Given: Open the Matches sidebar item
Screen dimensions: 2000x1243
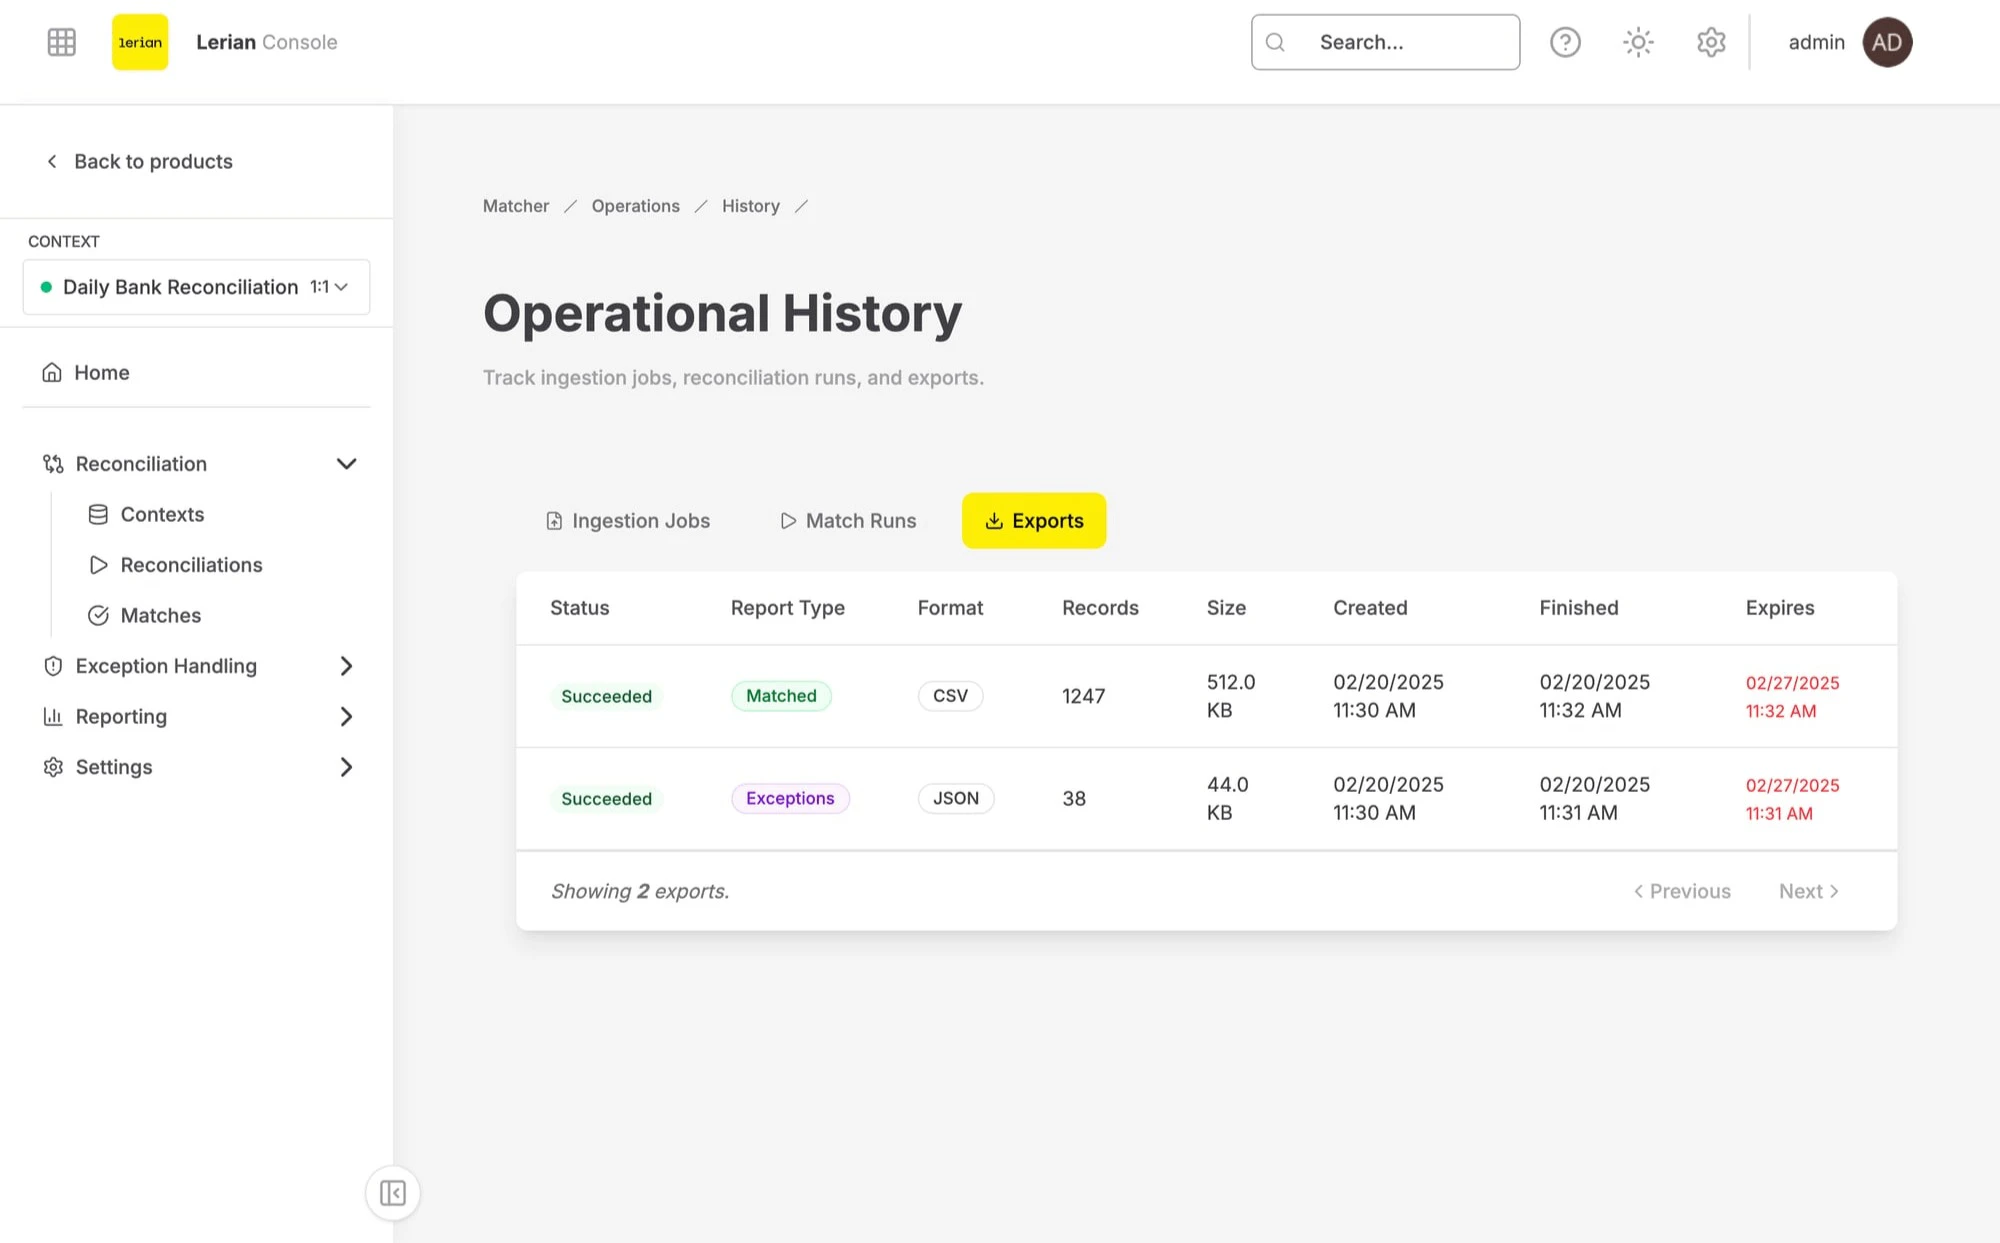Looking at the screenshot, I should click(x=160, y=615).
